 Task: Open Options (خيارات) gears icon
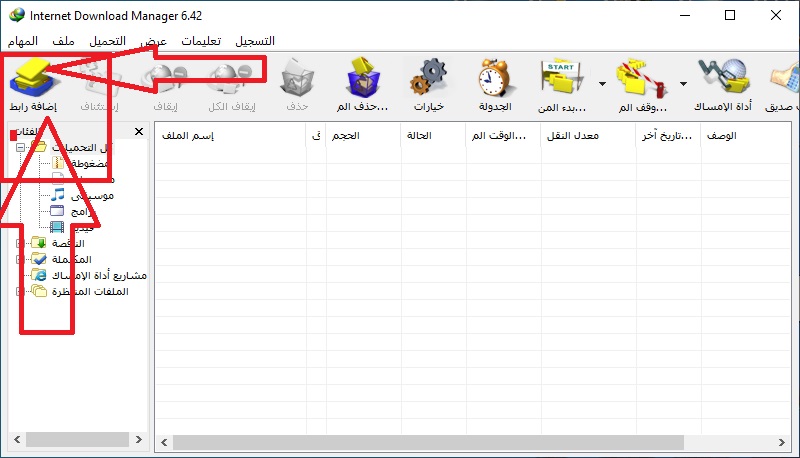point(429,78)
